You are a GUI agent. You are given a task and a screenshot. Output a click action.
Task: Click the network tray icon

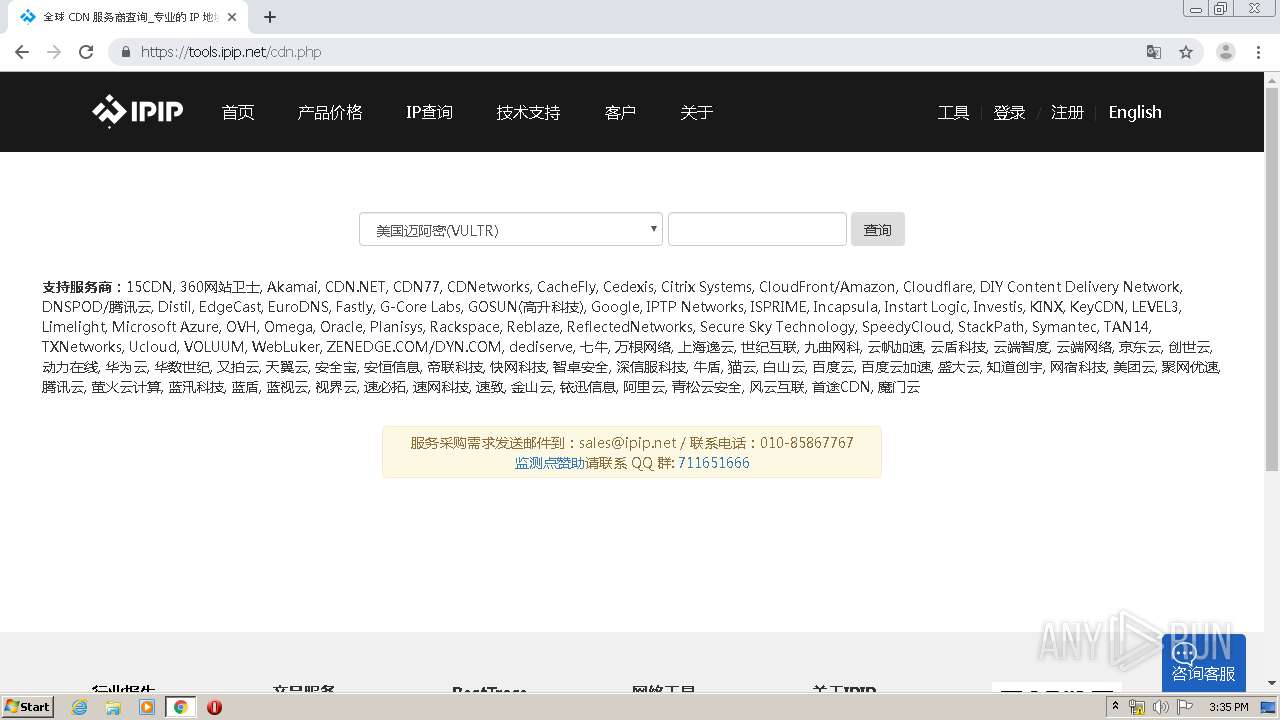[1137, 707]
